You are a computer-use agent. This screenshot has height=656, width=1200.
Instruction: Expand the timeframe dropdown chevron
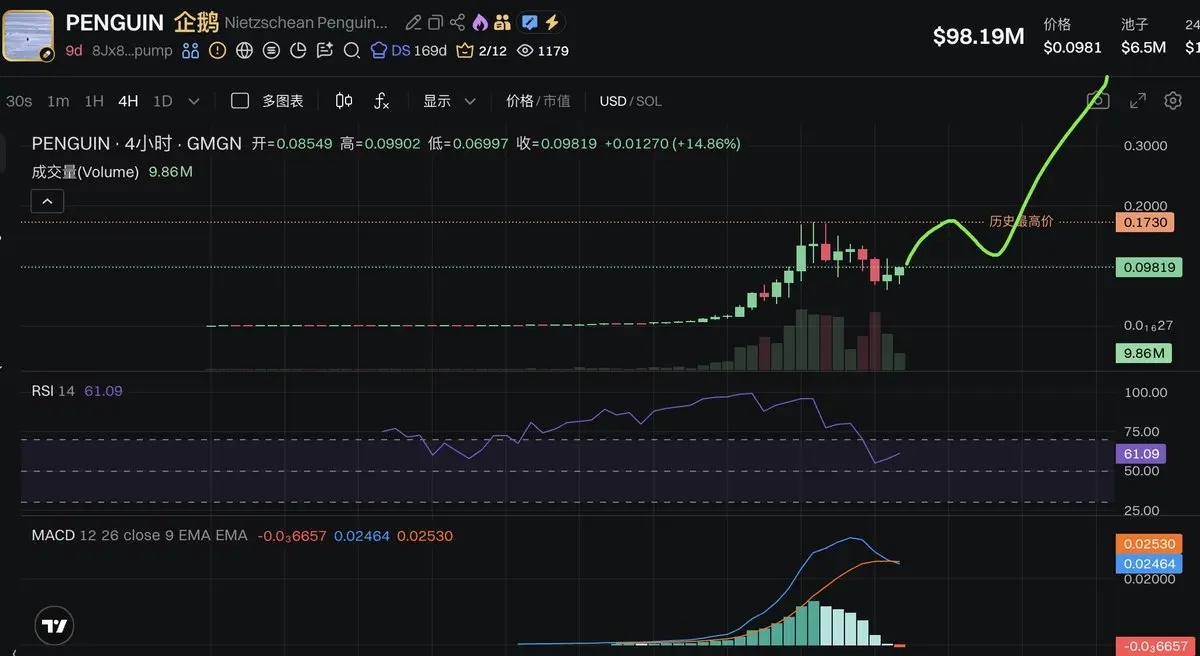click(194, 101)
